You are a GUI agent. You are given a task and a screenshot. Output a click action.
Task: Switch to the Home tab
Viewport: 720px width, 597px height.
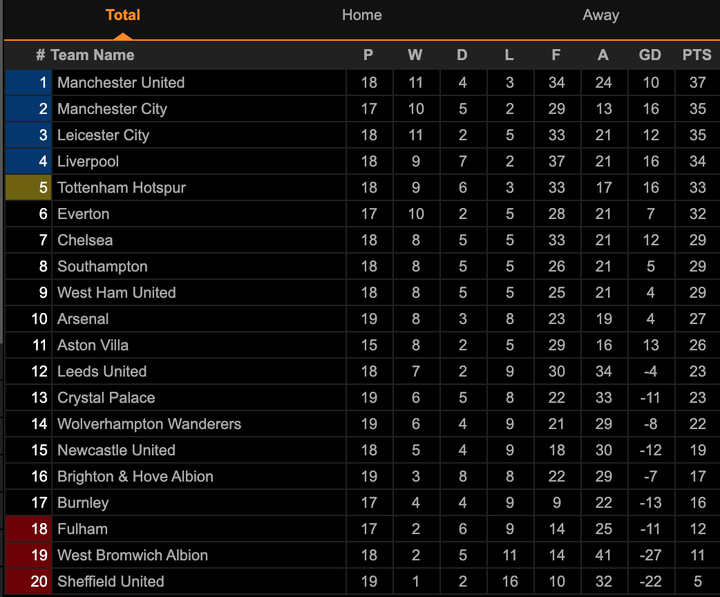(x=361, y=15)
